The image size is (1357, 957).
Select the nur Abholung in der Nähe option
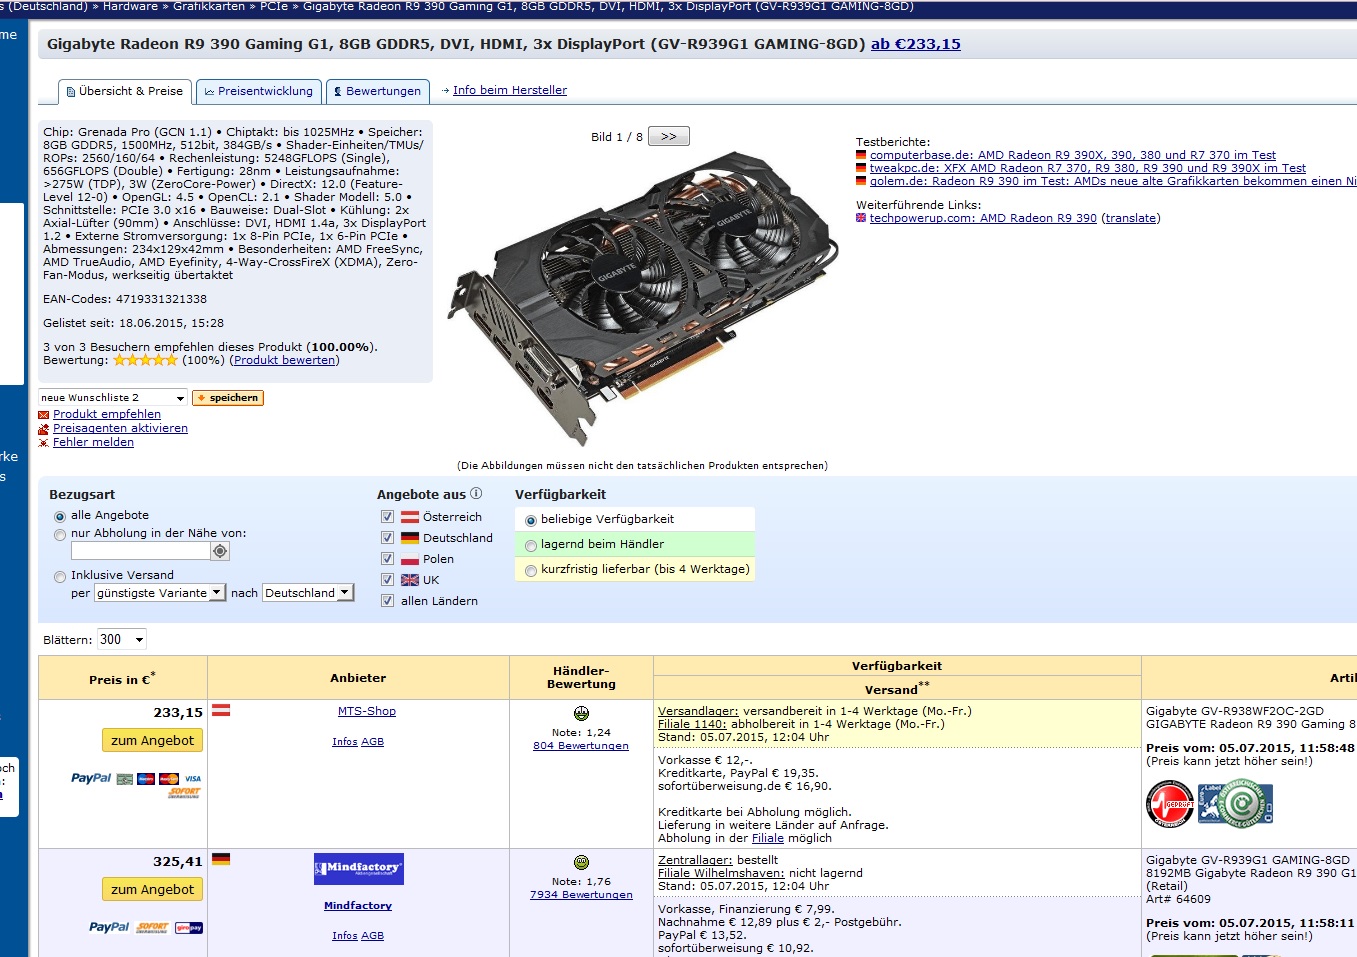coord(60,535)
